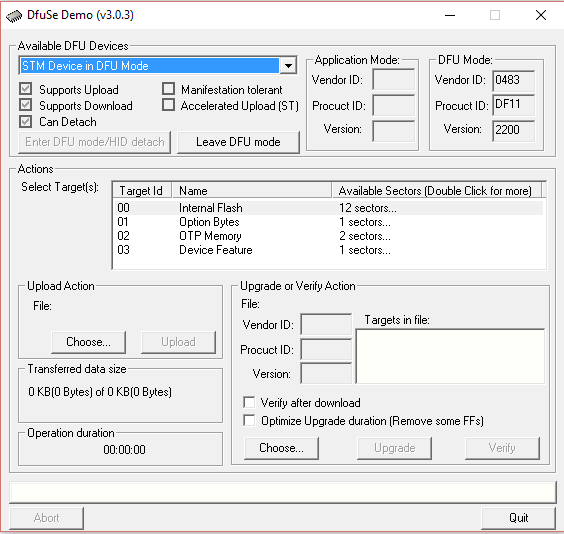
Task: Click Choose in Upload Action group
Action: [88, 342]
